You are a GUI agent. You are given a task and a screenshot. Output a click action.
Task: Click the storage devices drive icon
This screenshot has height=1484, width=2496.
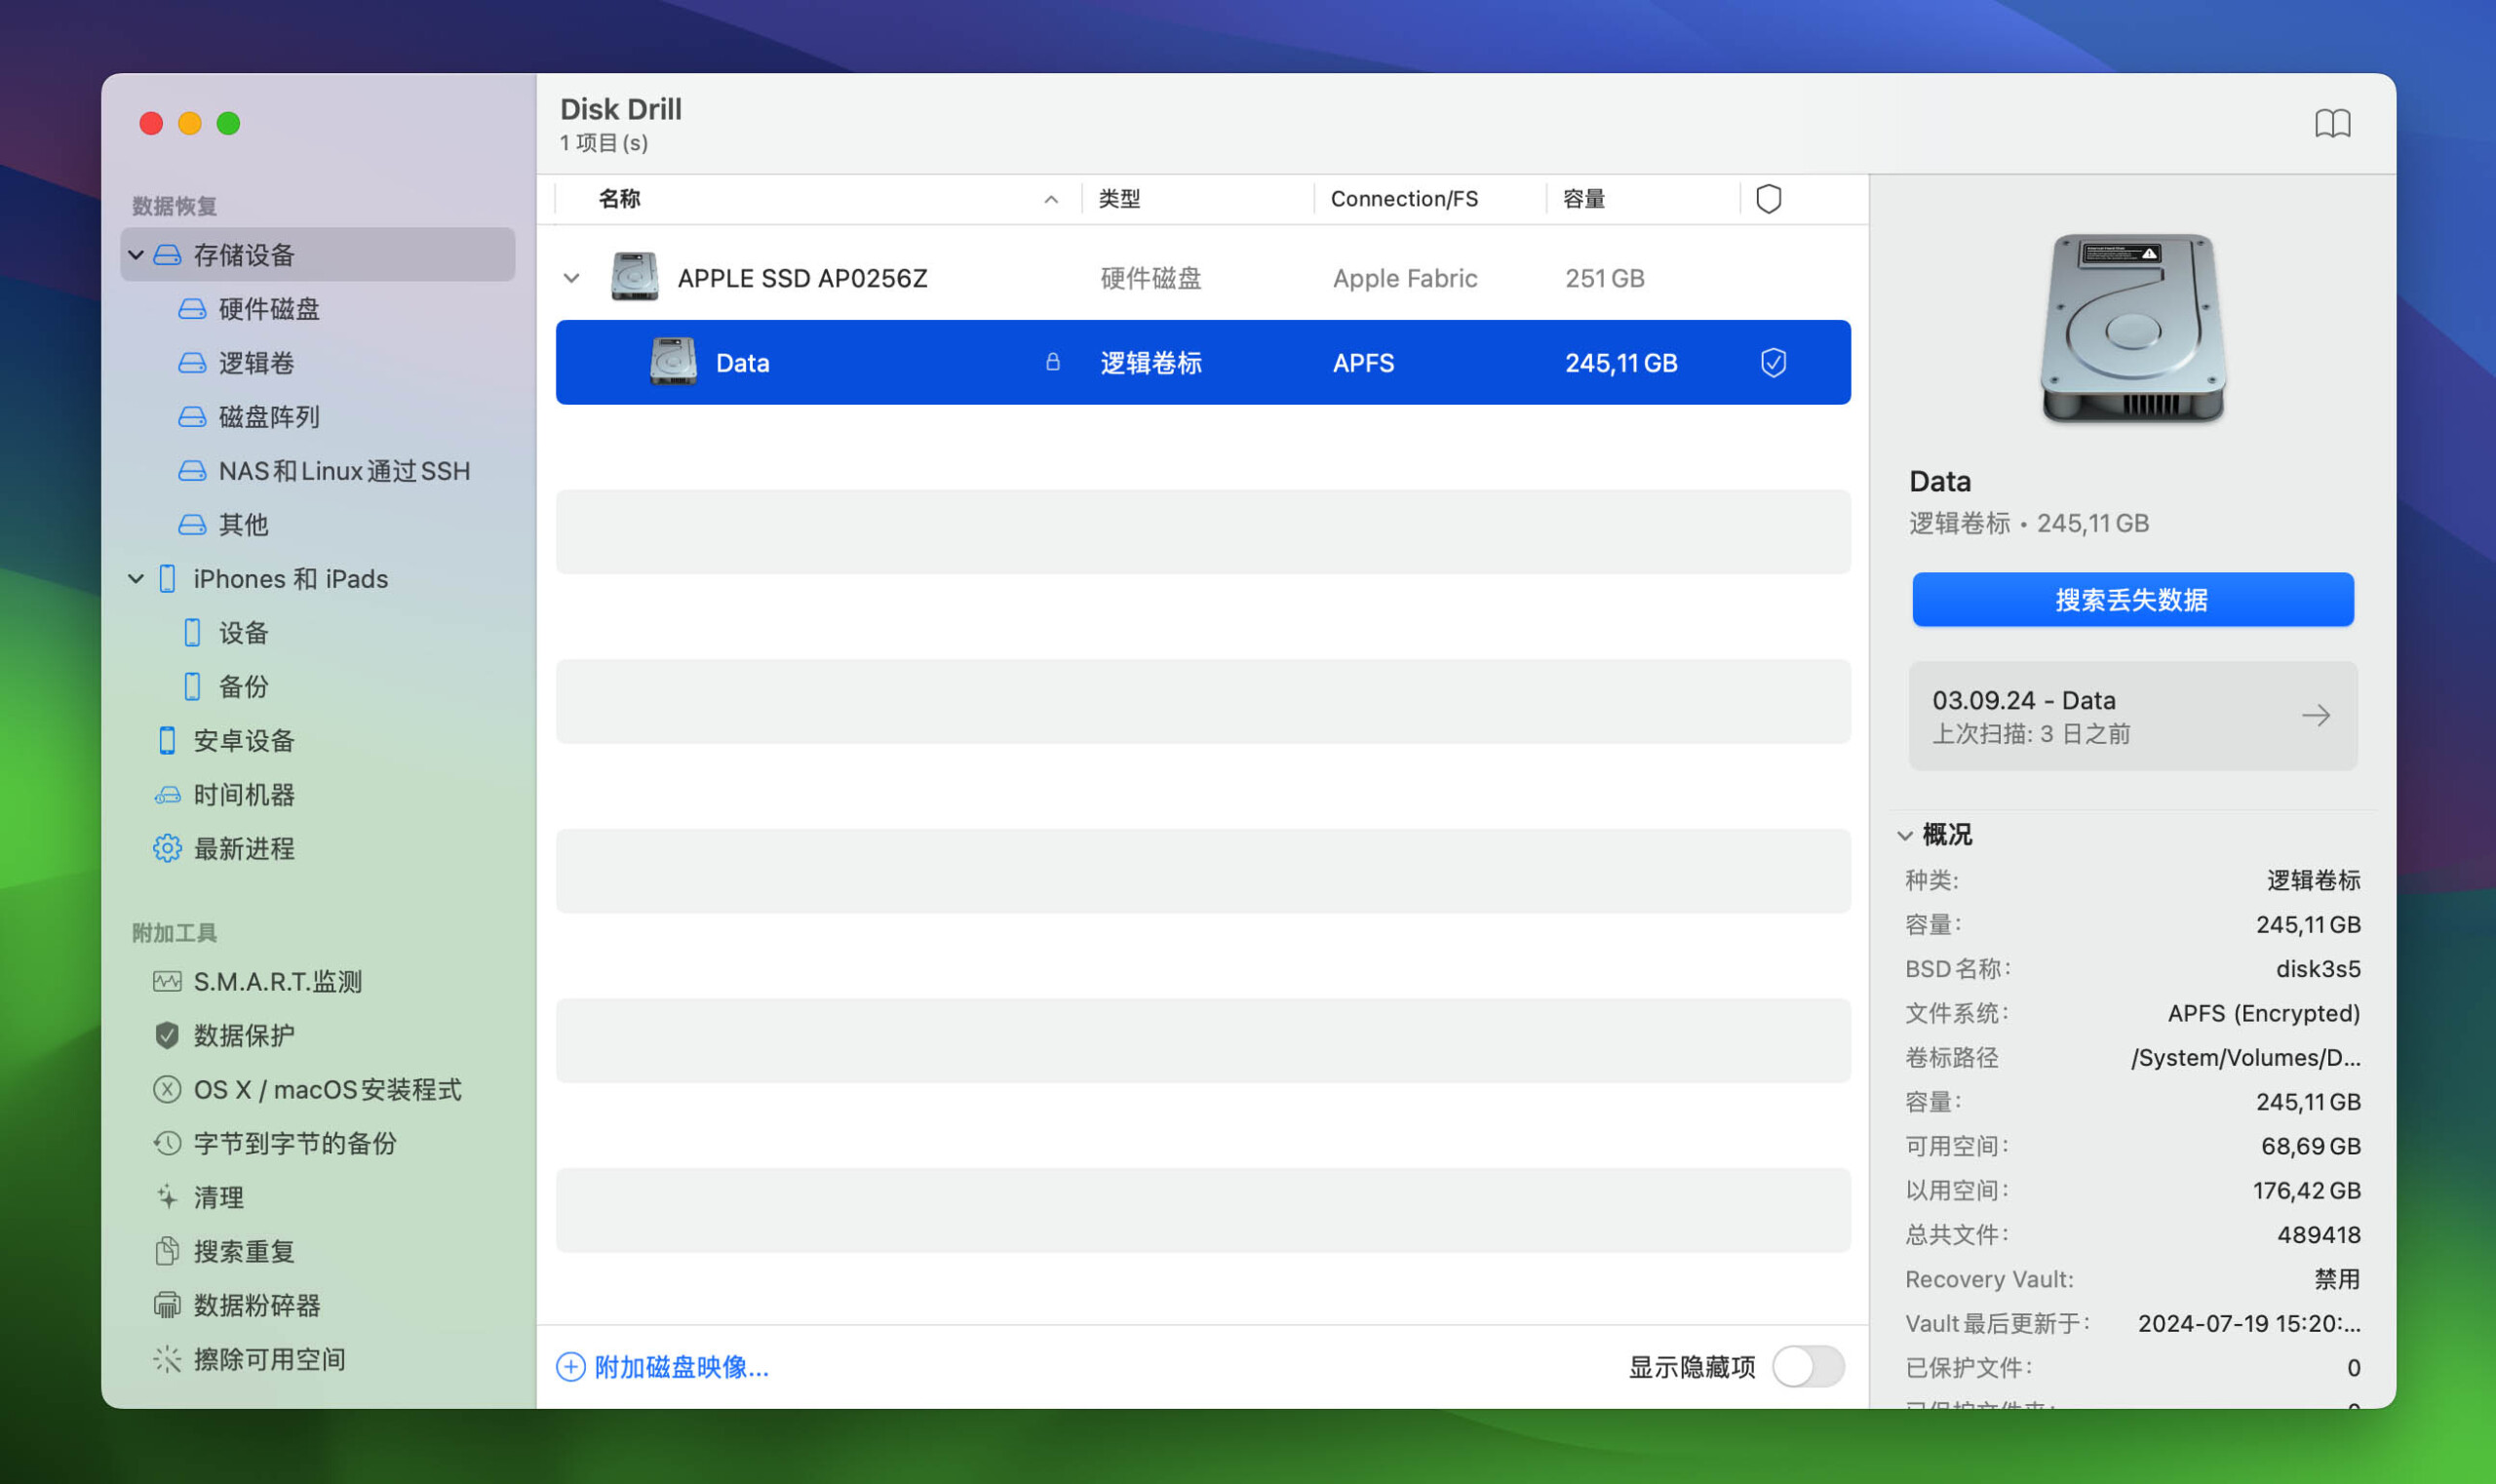[x=167, y=255]
